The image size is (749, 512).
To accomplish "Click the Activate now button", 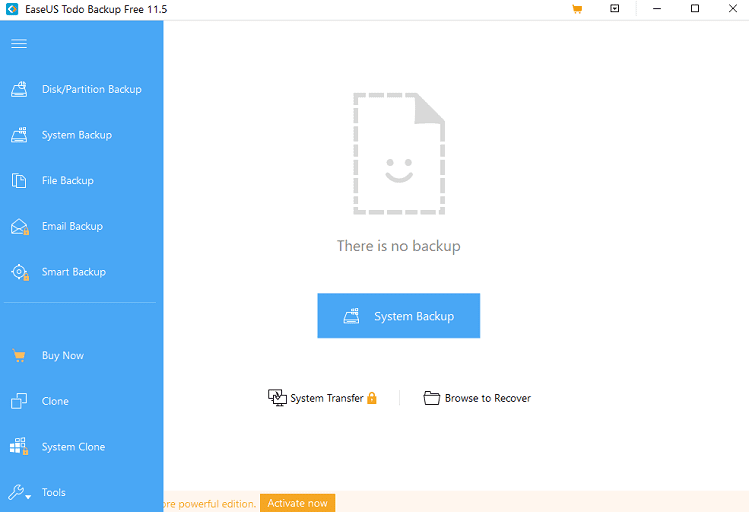I will click(298, 503).
